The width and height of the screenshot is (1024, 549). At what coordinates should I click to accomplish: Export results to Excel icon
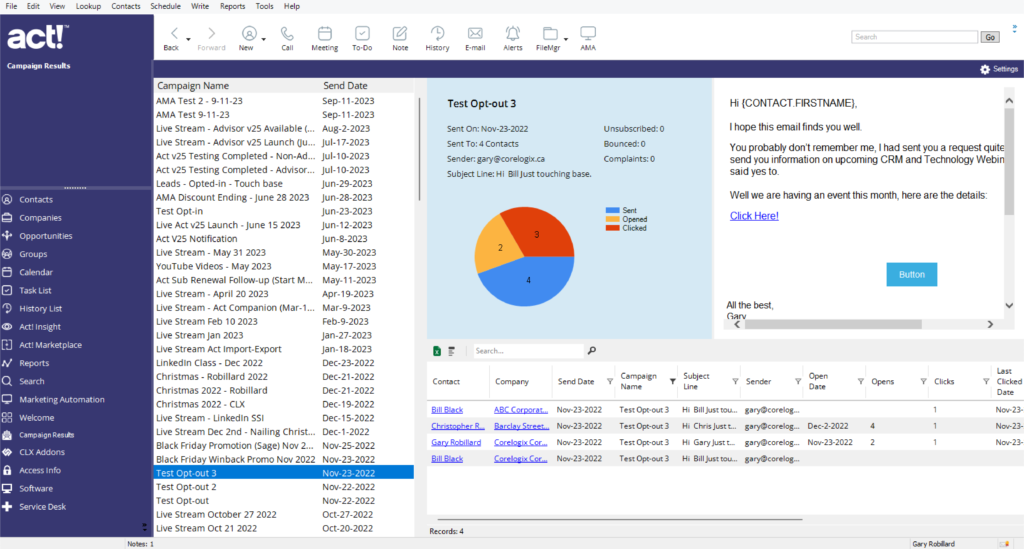(437, 351)
